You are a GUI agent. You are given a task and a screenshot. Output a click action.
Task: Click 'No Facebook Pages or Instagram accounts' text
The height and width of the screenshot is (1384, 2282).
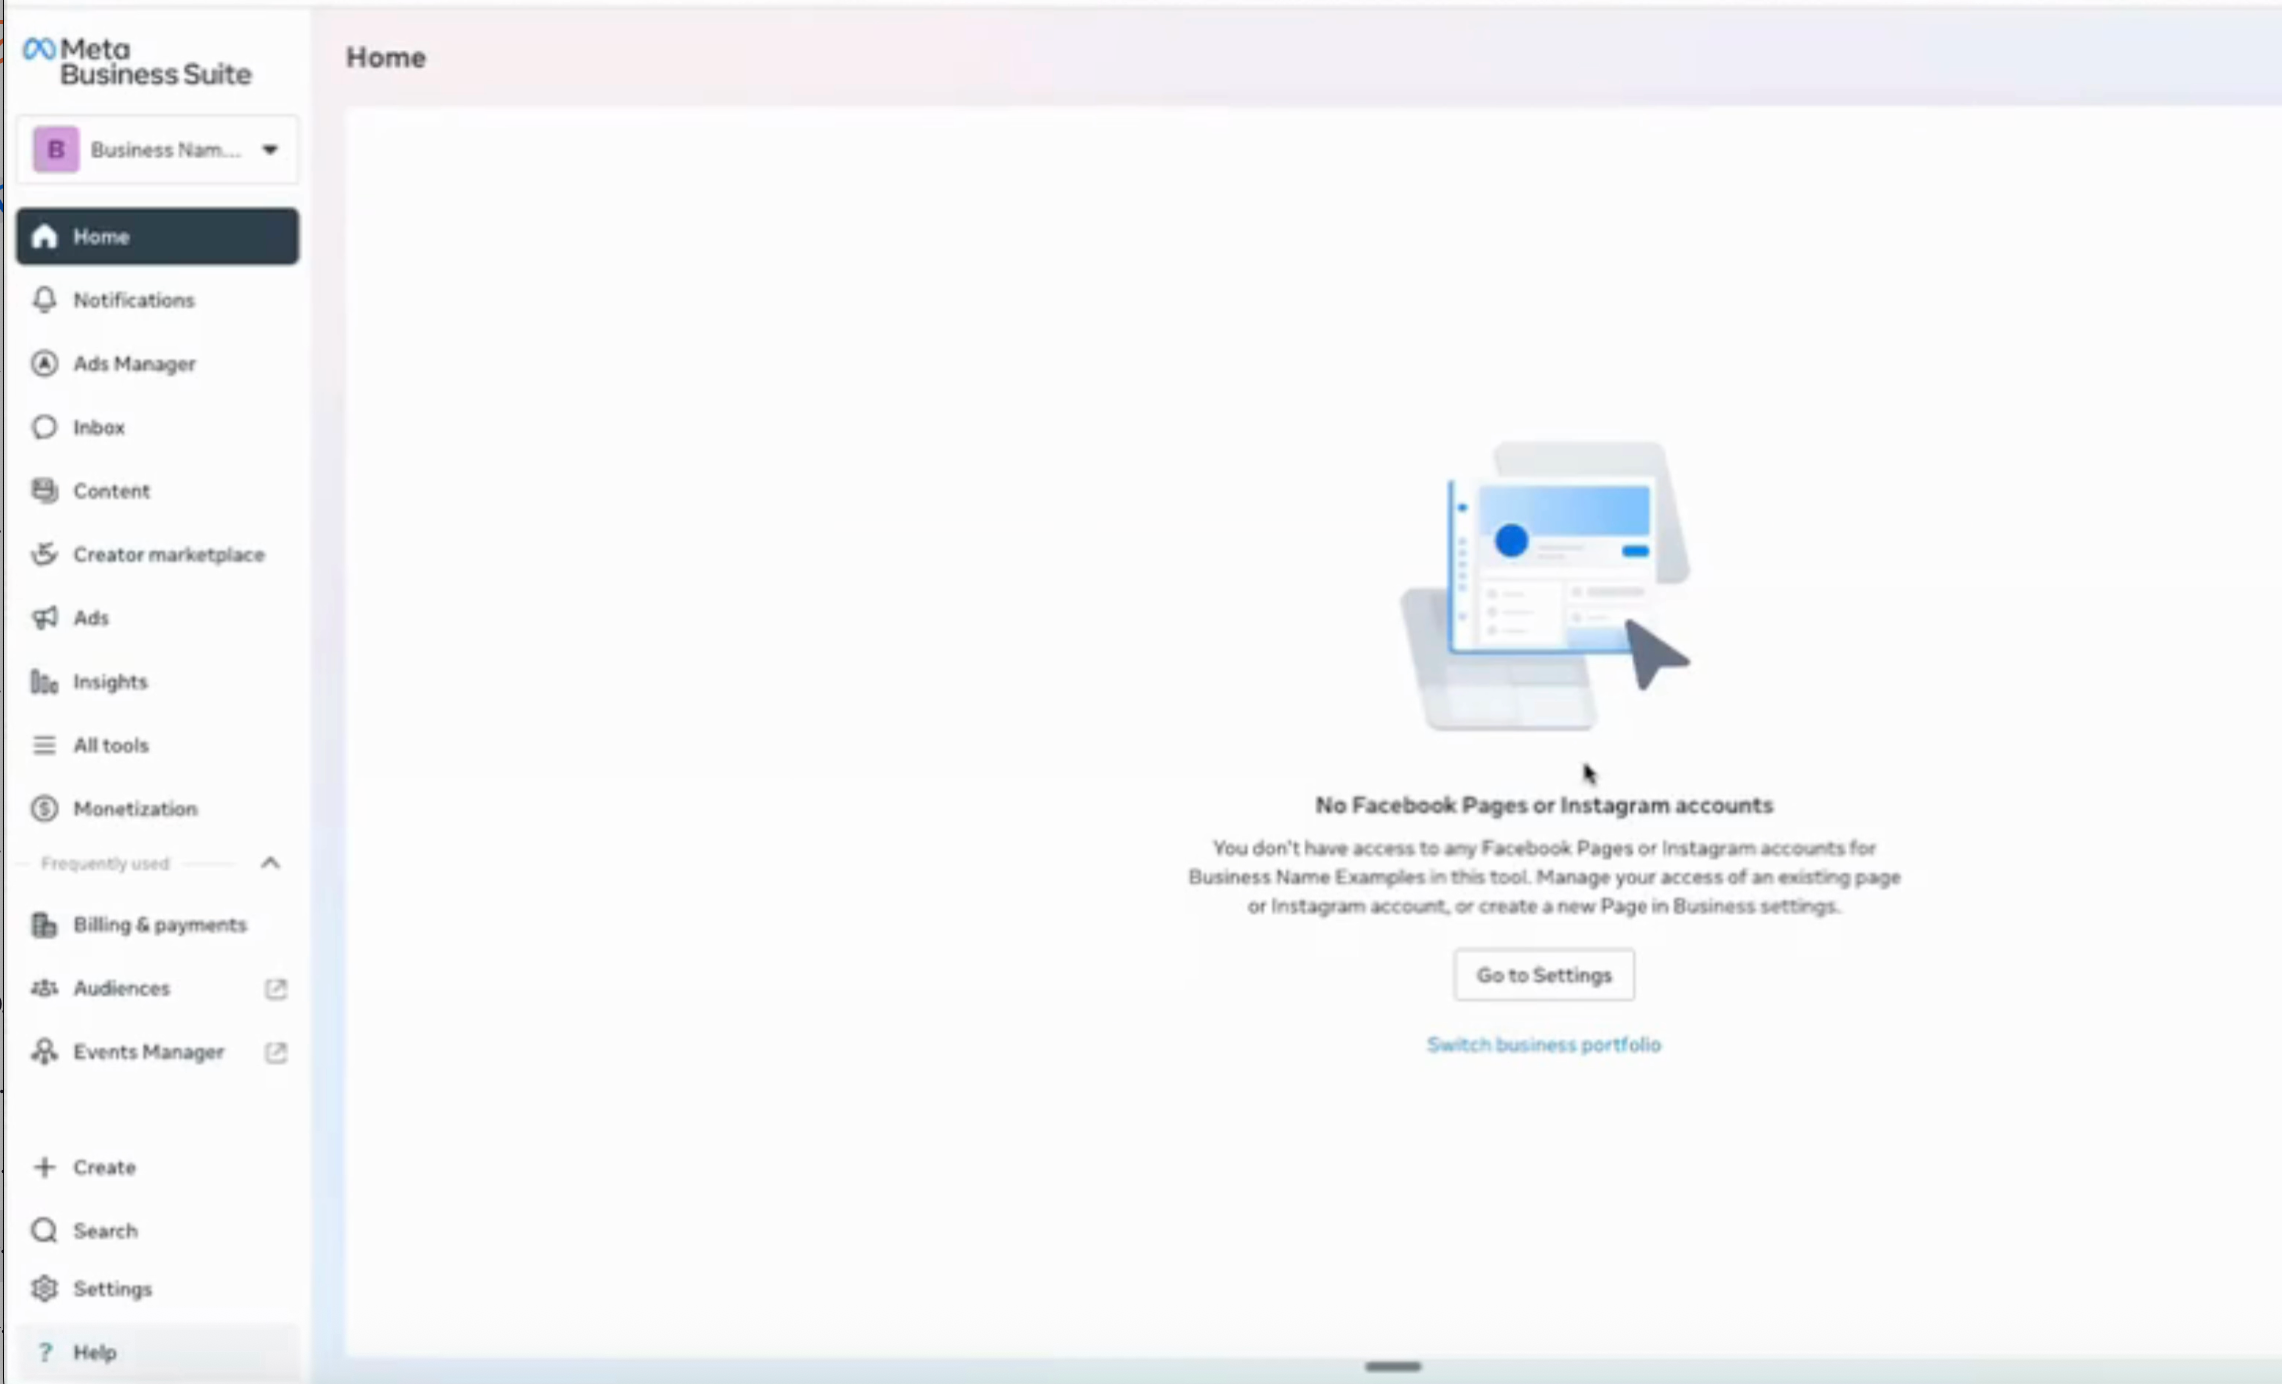click(1544, 805)
